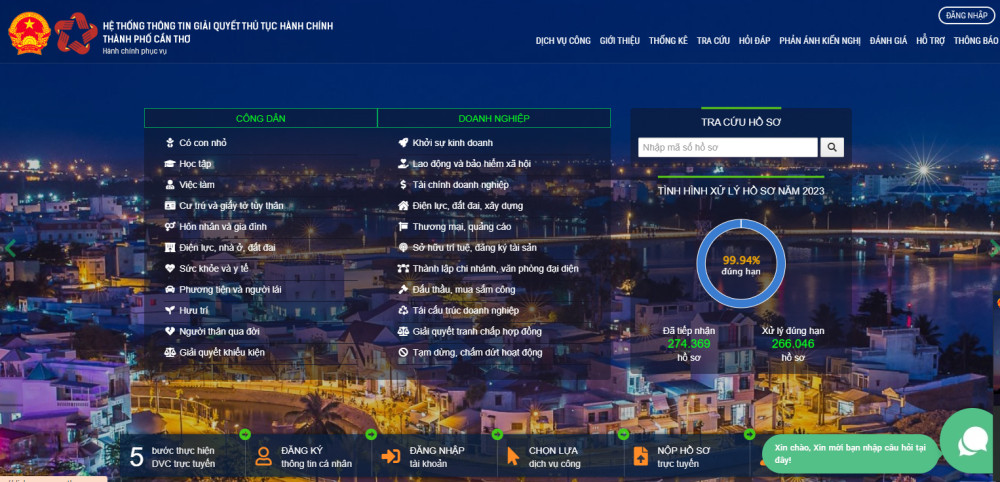The image size is (1000, 482).
Task: Click the 99.94% on-time donut chart
Action: [741, 264]
